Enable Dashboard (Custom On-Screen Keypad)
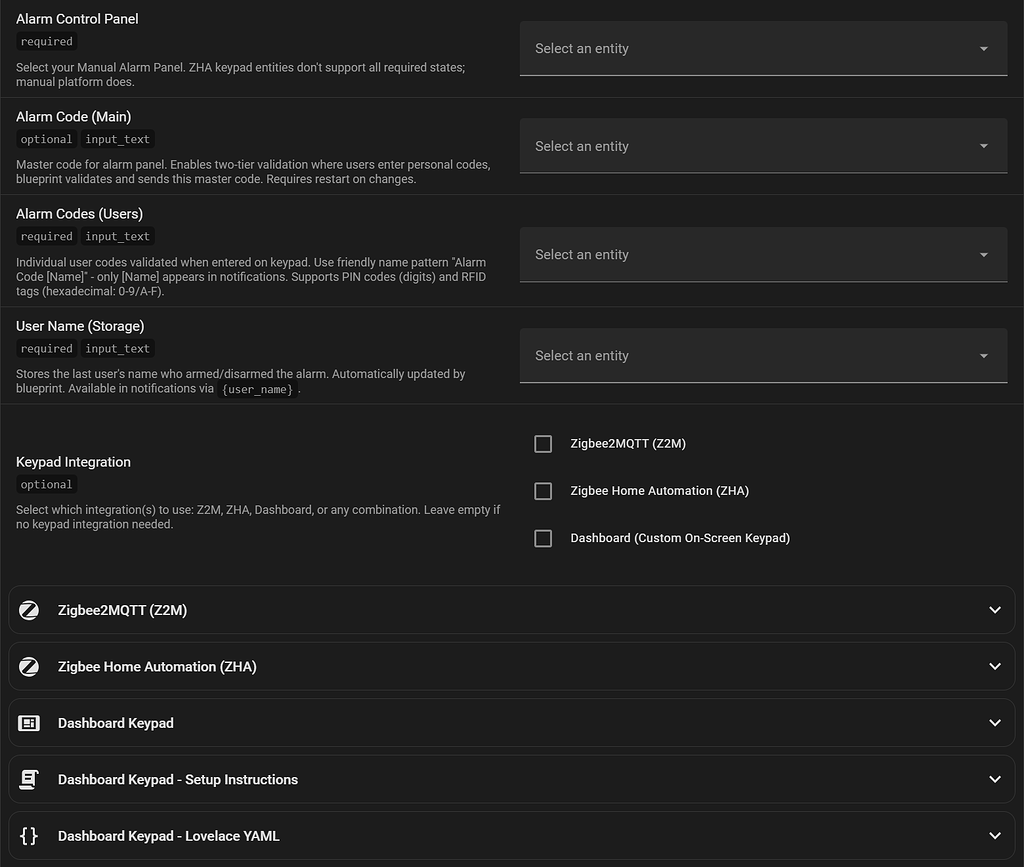1024x867 pixels. tap(543, 538)
